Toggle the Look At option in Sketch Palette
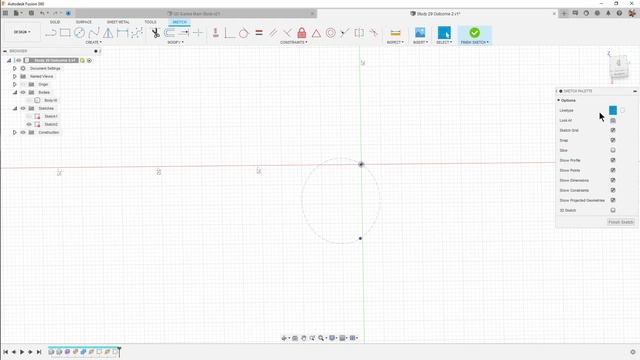 coord(613,120)
